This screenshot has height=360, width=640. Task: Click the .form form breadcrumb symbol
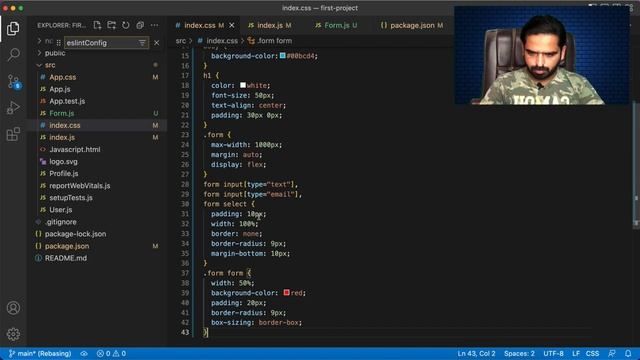(x=274, y=41)
